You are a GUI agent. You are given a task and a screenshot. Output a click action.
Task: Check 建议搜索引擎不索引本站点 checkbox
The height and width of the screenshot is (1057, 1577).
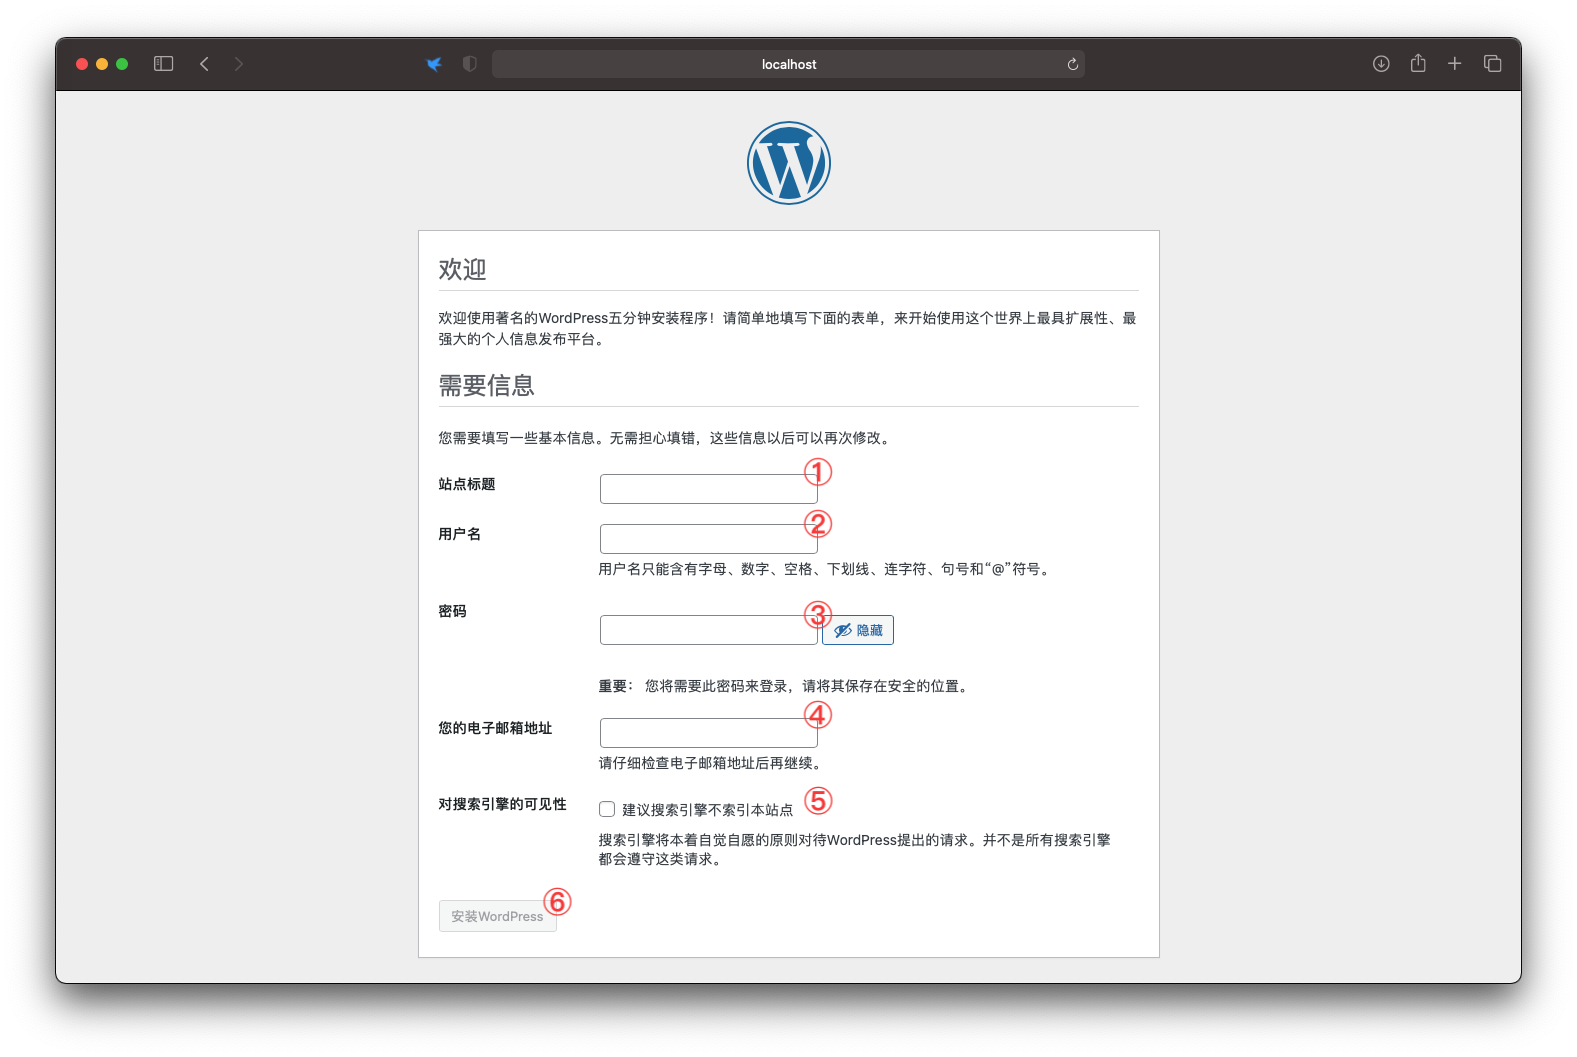point(607,809)
